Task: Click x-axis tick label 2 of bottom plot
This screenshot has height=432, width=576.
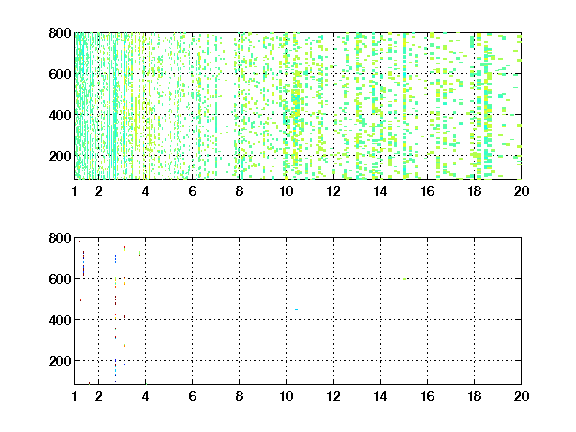Action: pyautogui.click(x=98, y=396)
